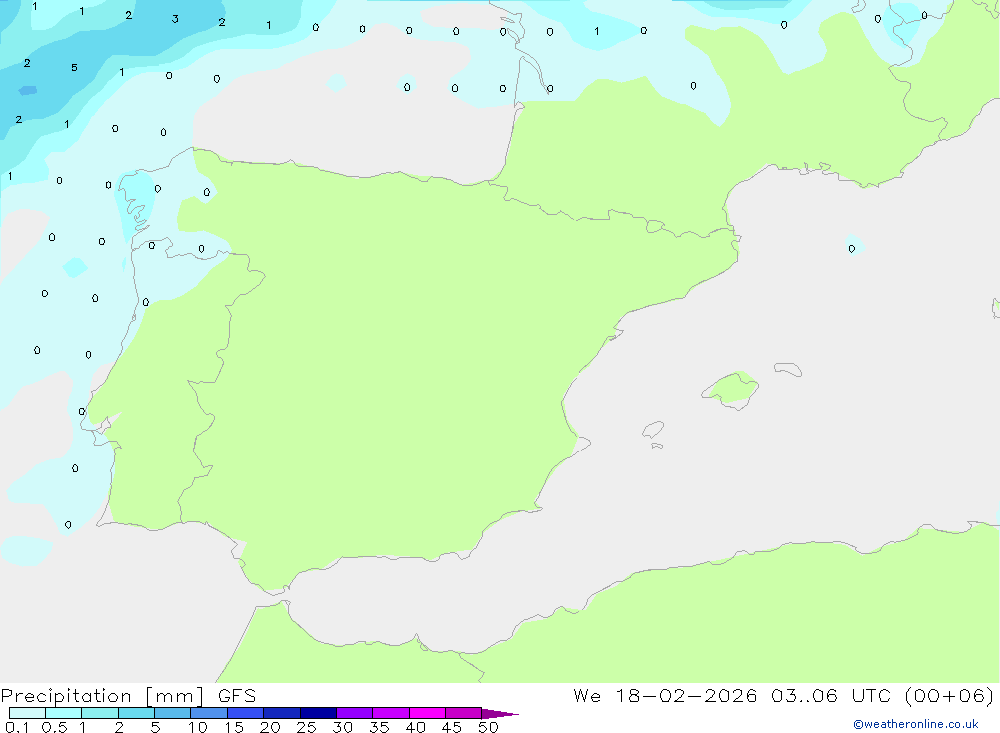The width and height of the screenshot is (1000, 733).
Task: Click the 0.1–0.5 mm legend swatch
Action: [x=27, y=713]
